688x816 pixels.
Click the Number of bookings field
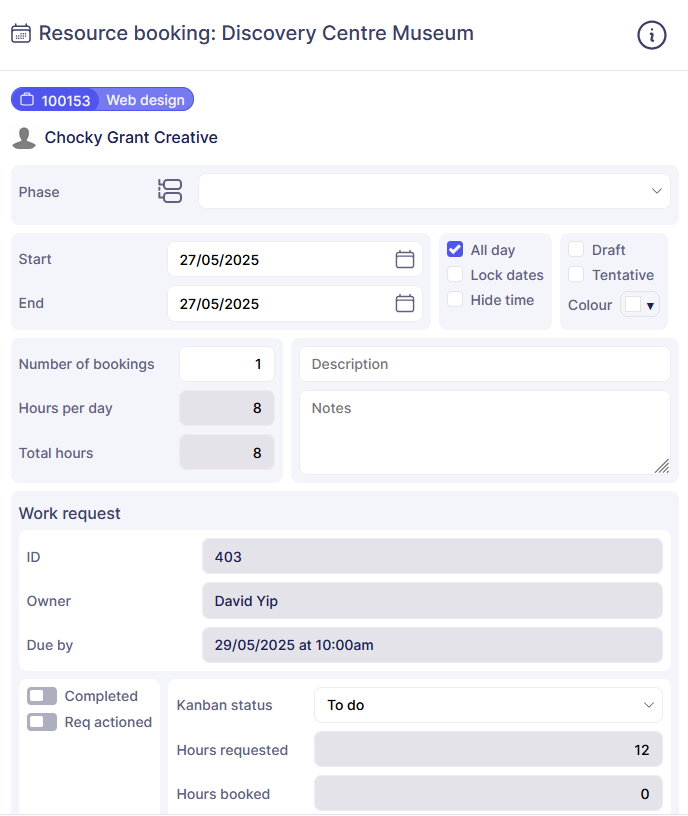227,364
